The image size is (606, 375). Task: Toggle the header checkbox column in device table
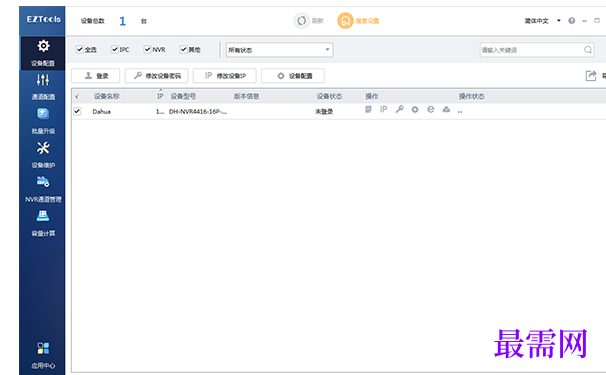[77, 96]
